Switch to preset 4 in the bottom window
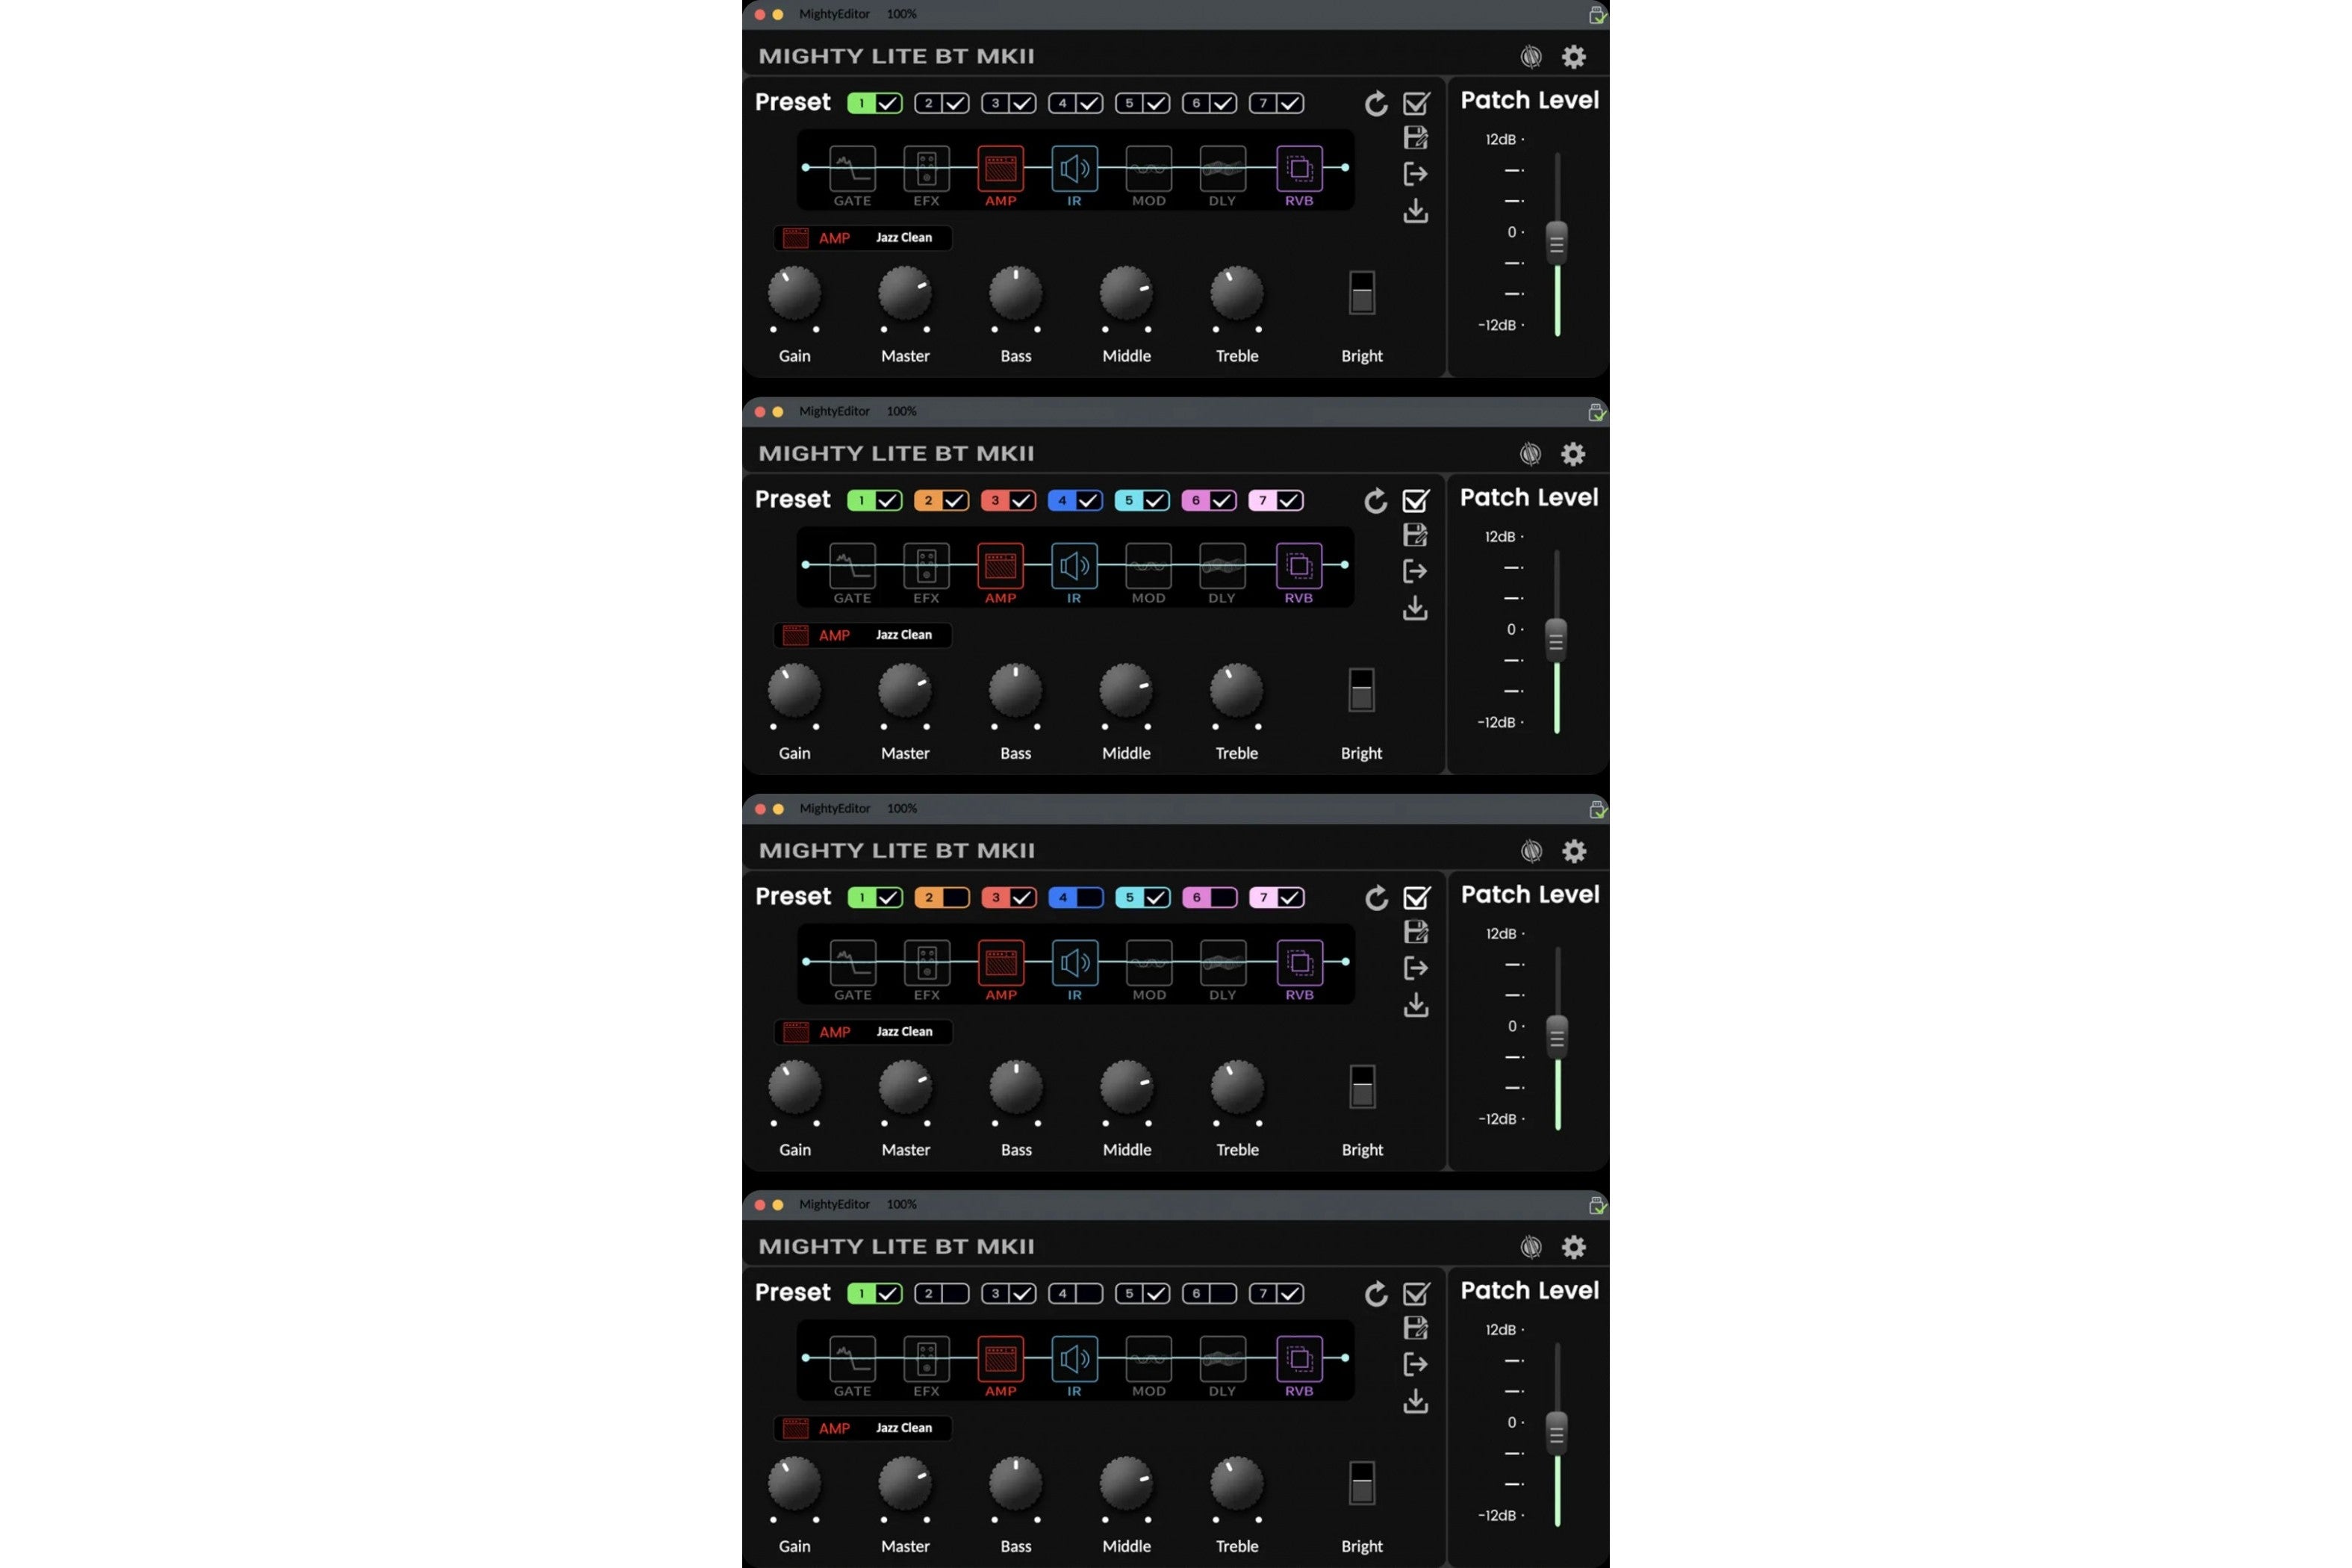2352x1568 pixels. (1062, 1293)
